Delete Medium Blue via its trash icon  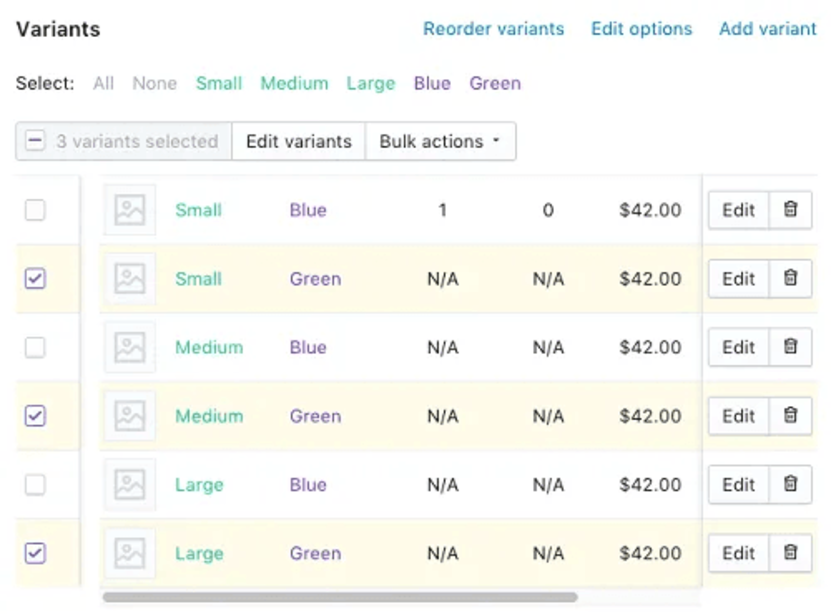(789, 347)
